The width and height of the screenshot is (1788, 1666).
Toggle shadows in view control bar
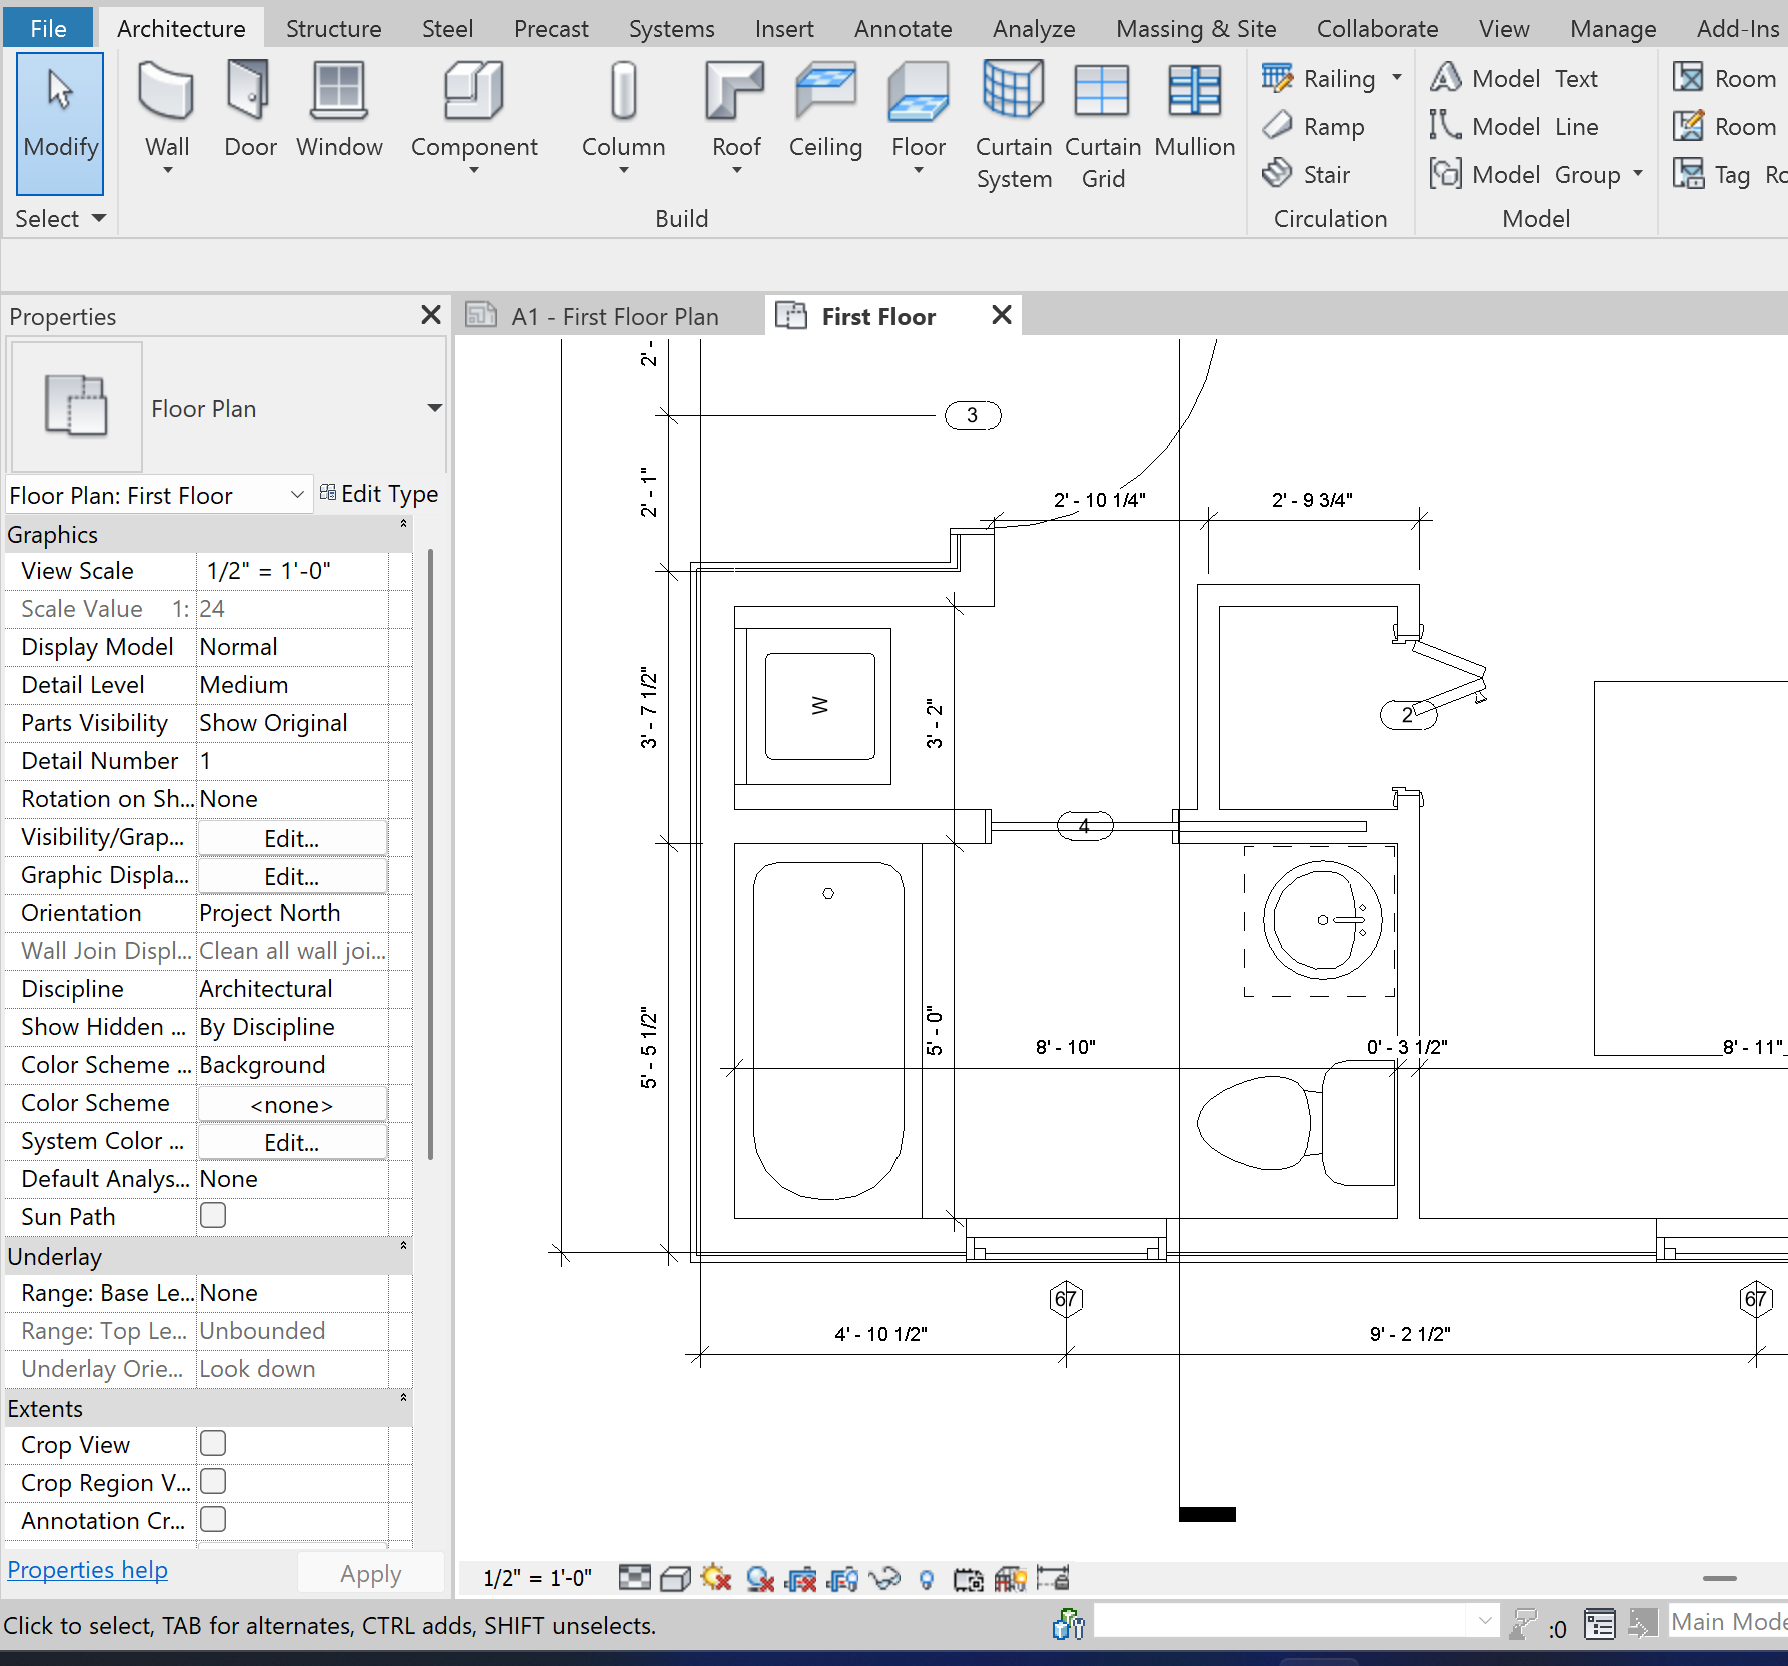[x=760, y=1578]
